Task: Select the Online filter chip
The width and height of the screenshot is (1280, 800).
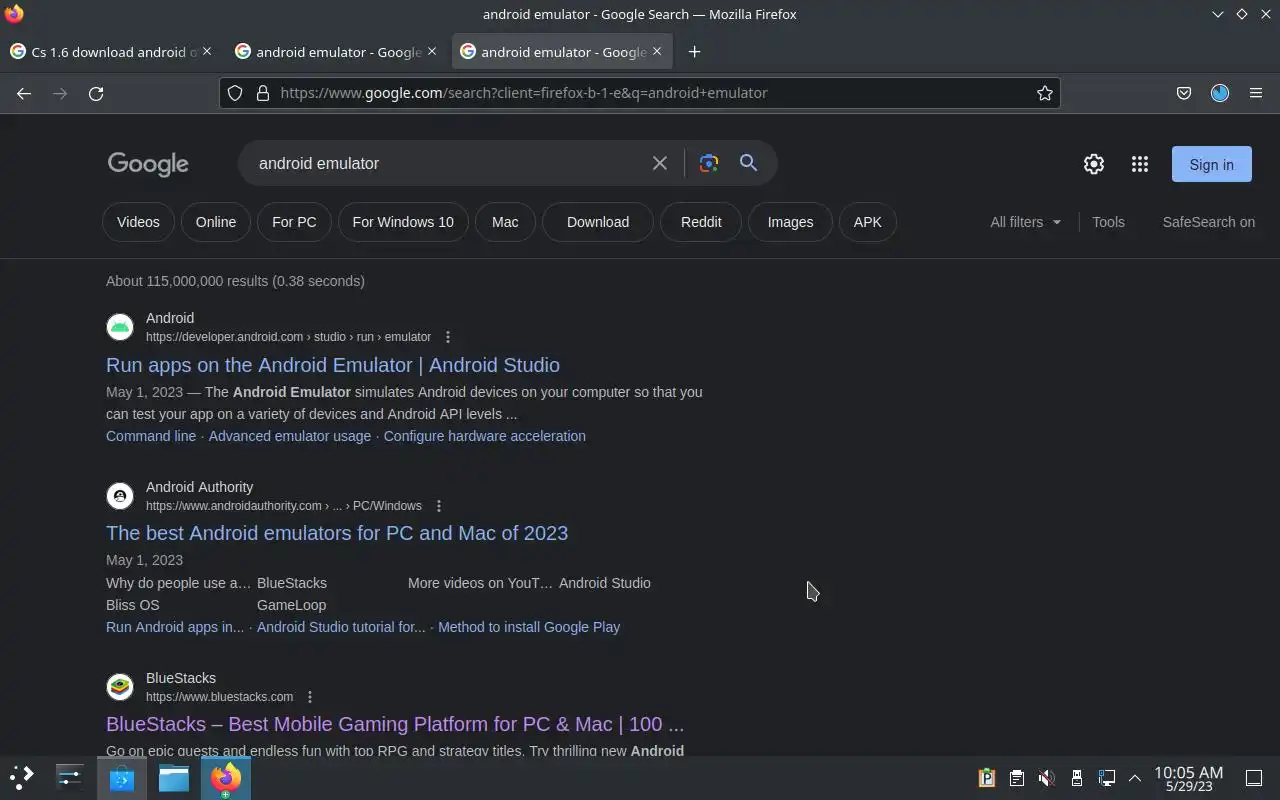Action: (216, 222)
